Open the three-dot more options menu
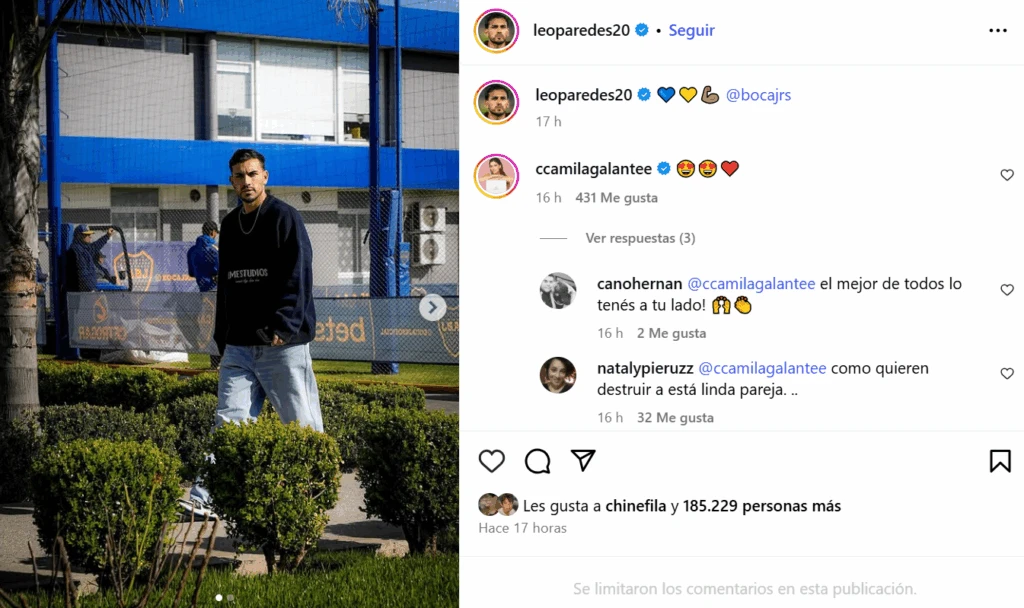The width and height of the screenshot is (1024, 608). point(997,31)
